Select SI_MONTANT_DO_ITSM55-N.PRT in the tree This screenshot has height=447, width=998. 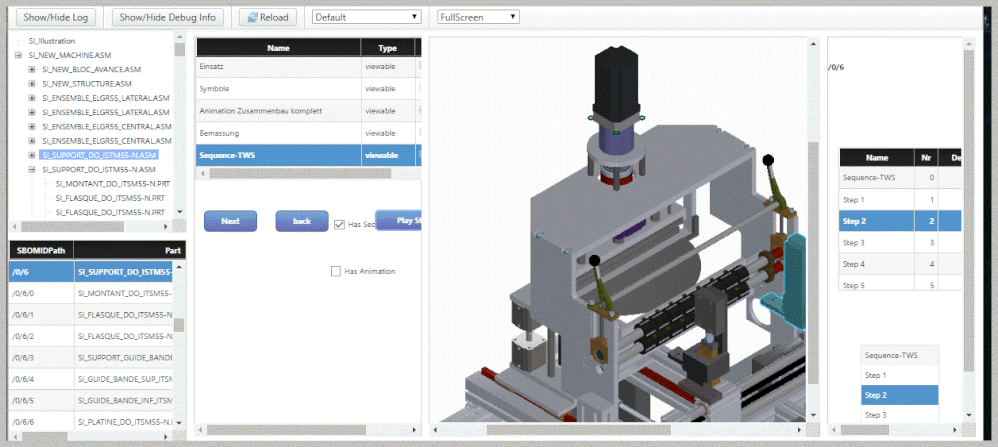[113, 183]
